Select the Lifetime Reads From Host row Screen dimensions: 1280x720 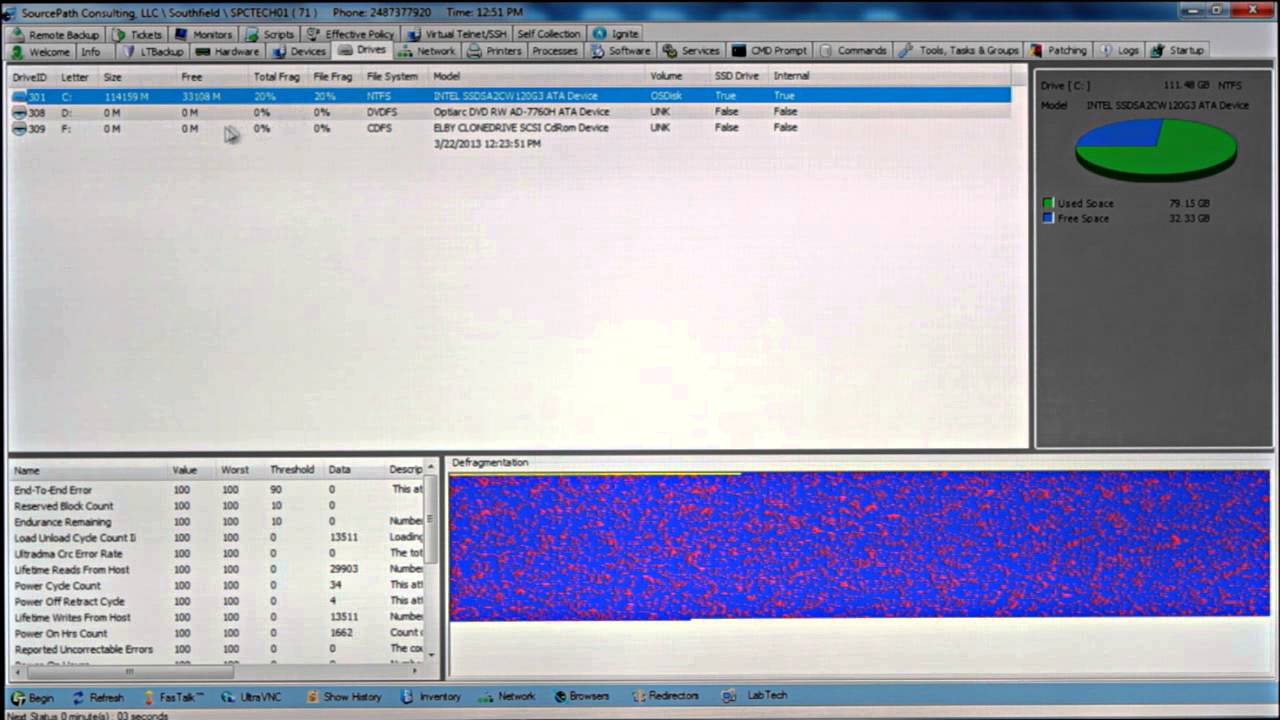coord(218,569)
